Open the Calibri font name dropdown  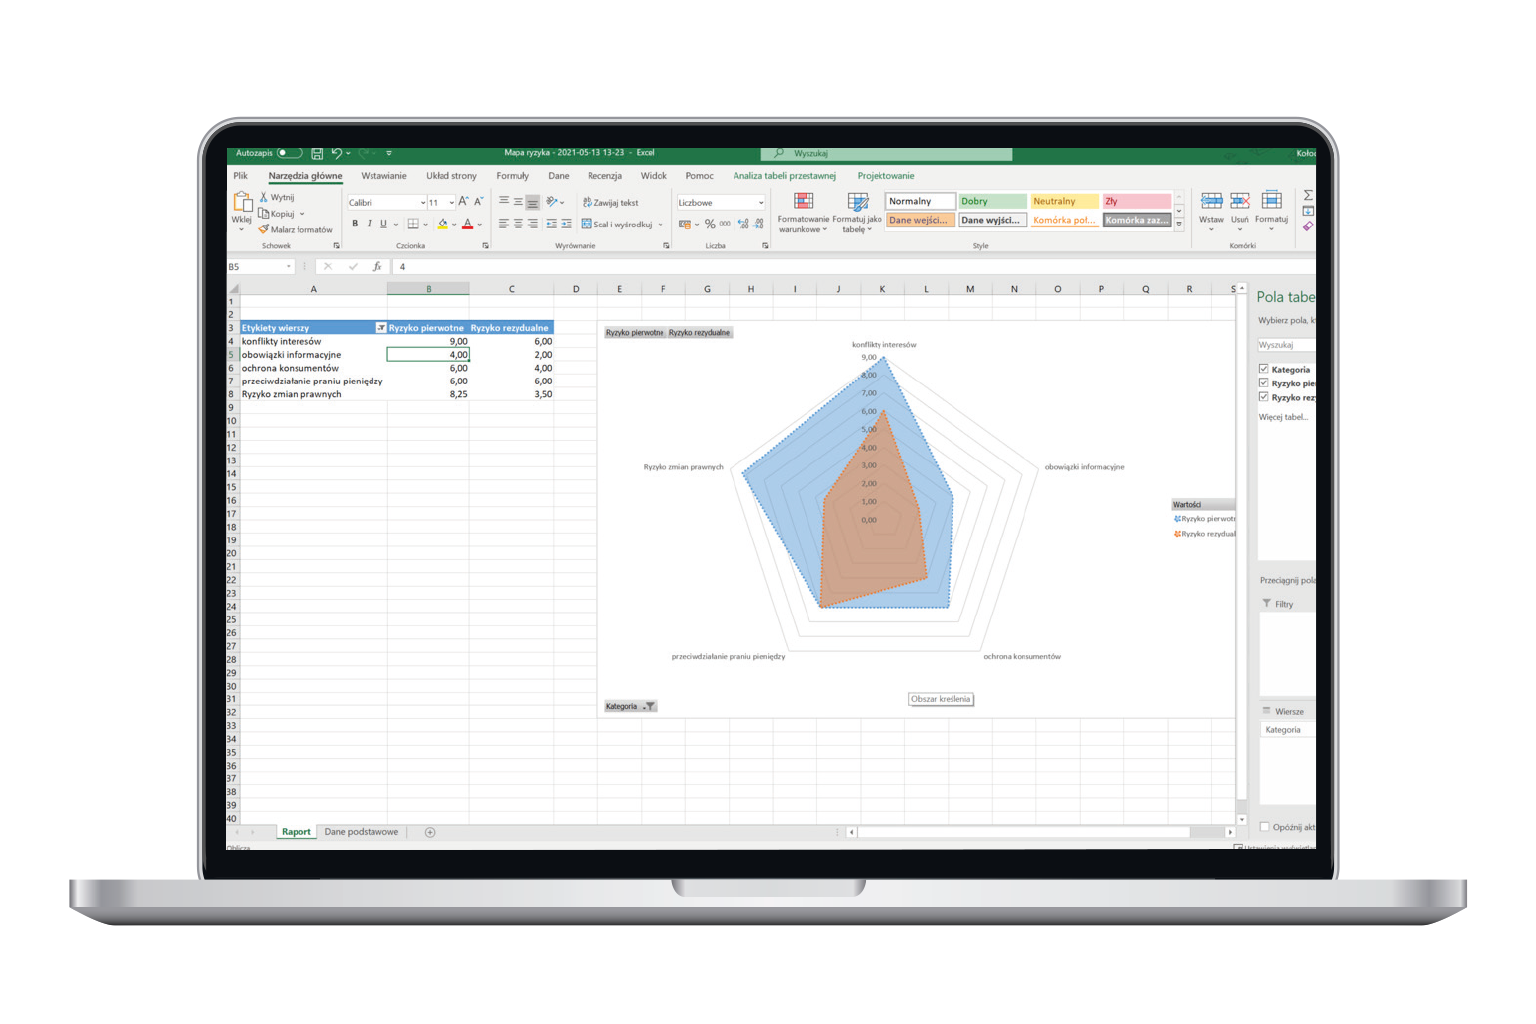[423, 203]
